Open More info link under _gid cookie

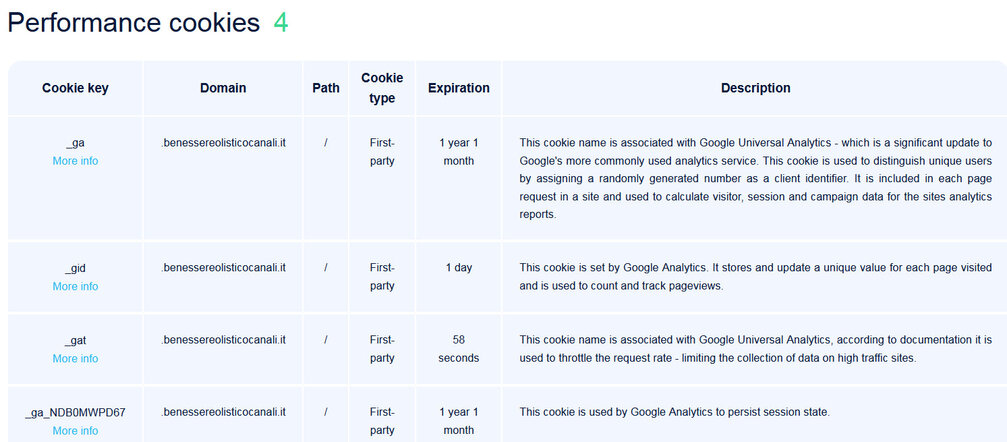pyautogui.click(x=75, y=286)
